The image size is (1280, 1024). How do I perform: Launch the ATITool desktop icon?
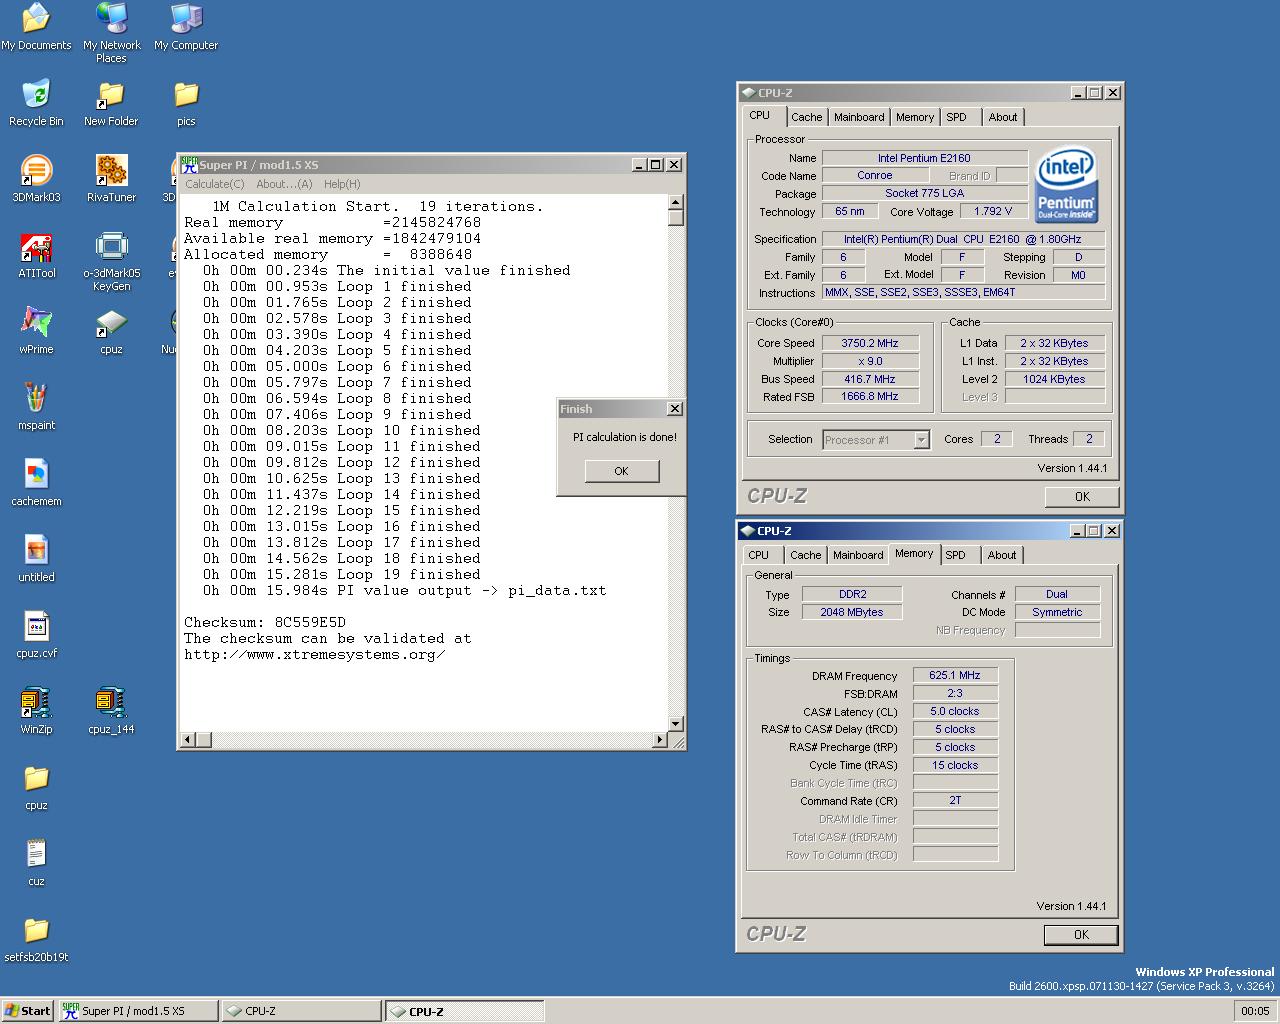tap(36, 255)
